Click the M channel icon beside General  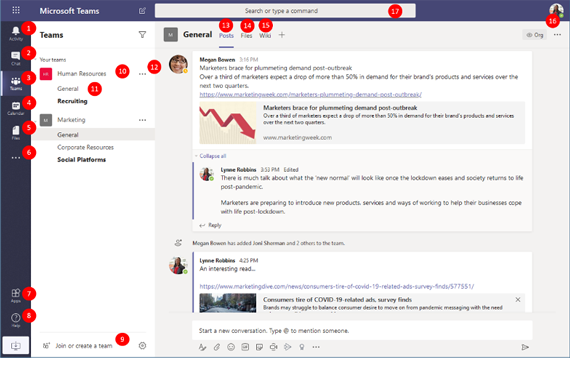point(170,35)
